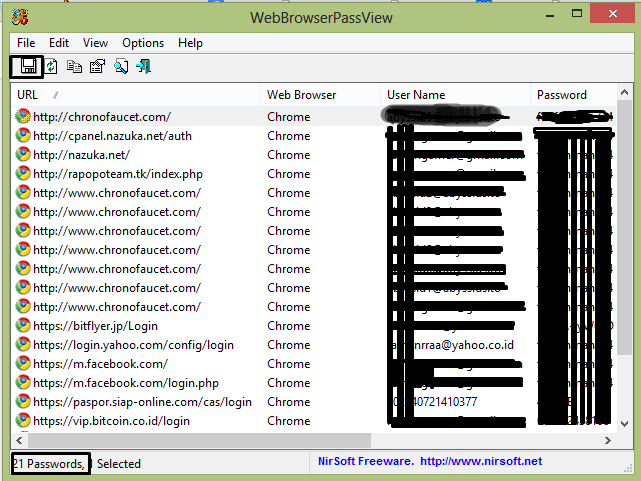The image size is (641, 481).
Task: Click Chrome icon beside bitflyer.jp/Login
Action: click(x=23, y=326)
